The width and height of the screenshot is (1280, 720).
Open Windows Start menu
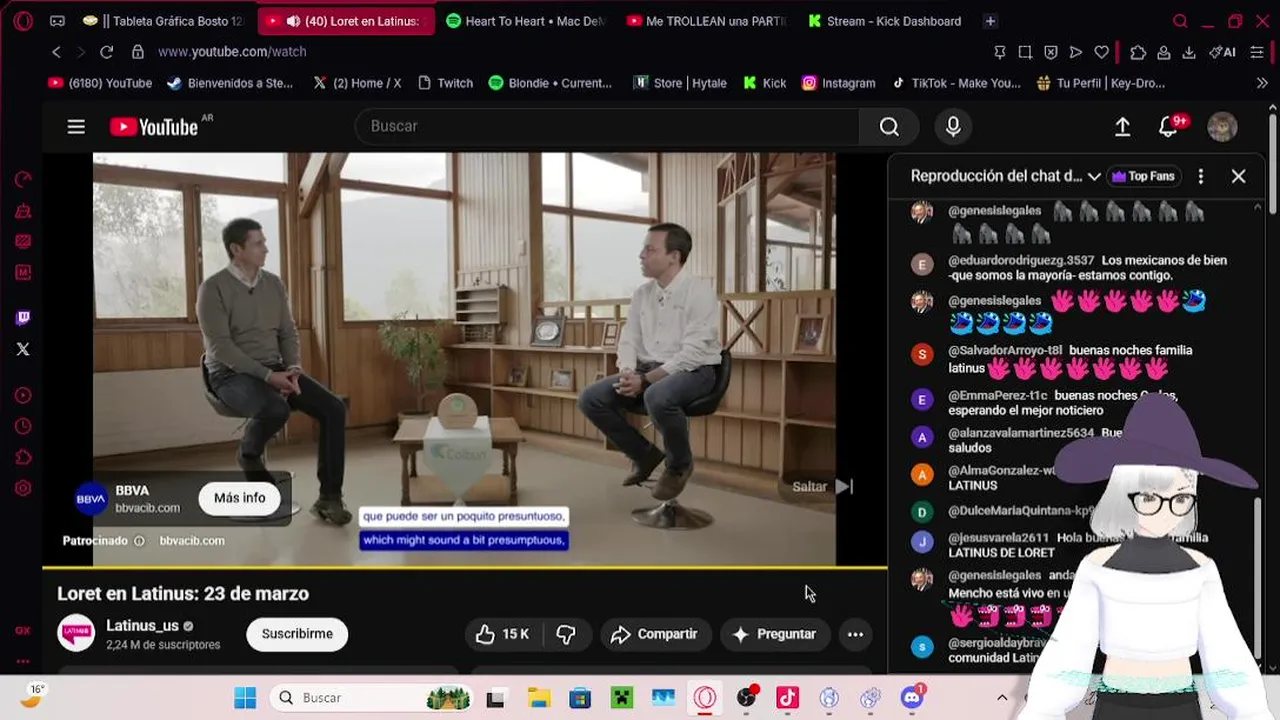(x=245, y=698)
